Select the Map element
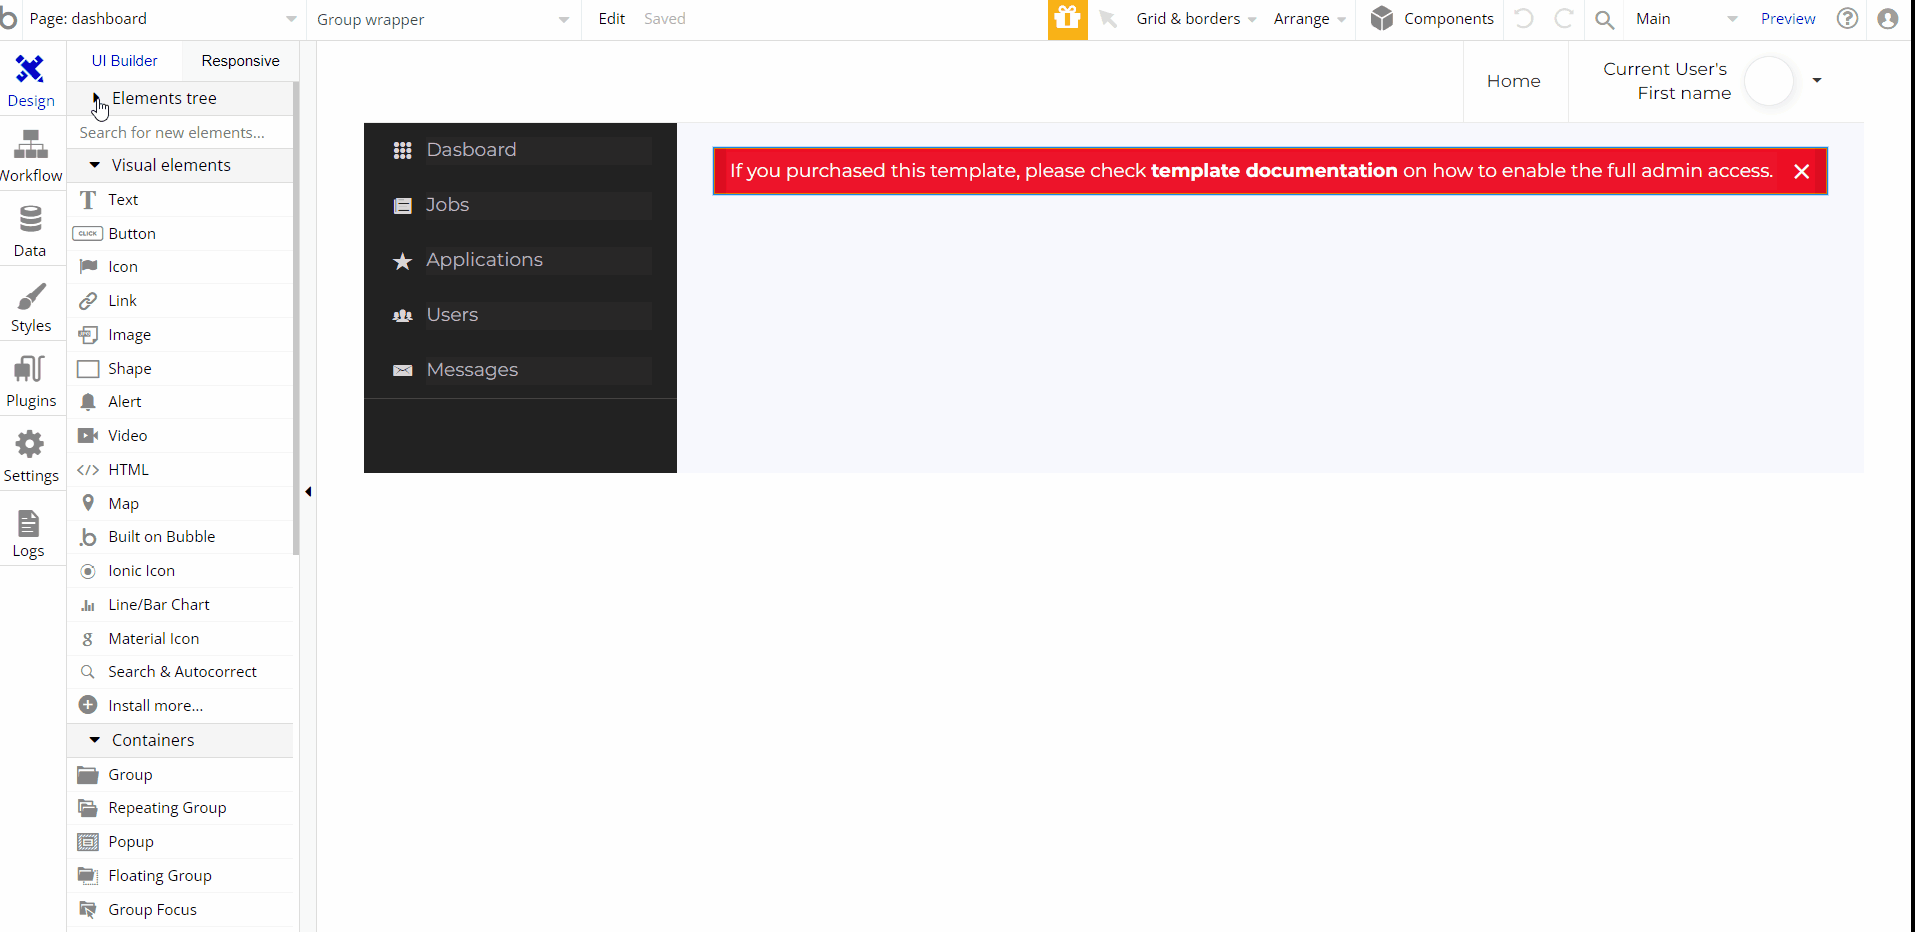1915x932 pixels. click(x=180, y=504)
